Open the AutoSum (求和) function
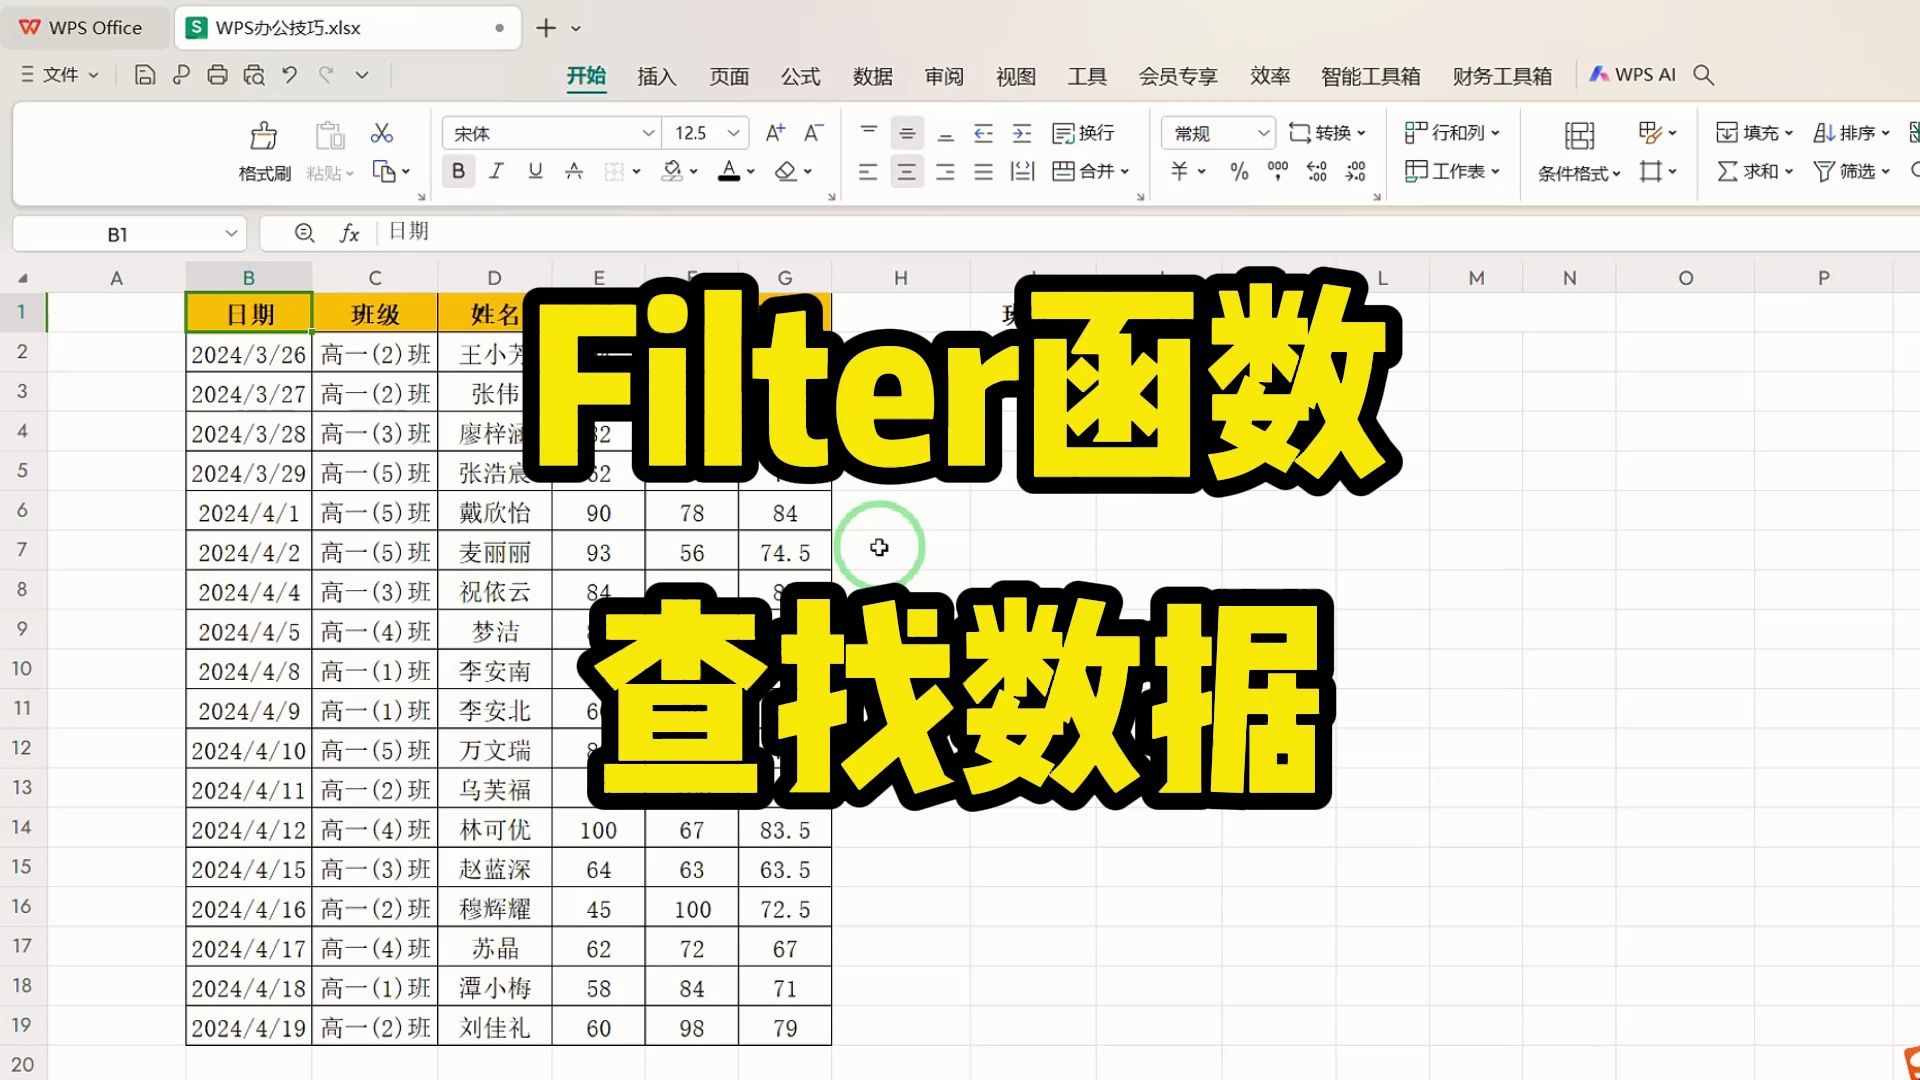 pos(1752,171)
